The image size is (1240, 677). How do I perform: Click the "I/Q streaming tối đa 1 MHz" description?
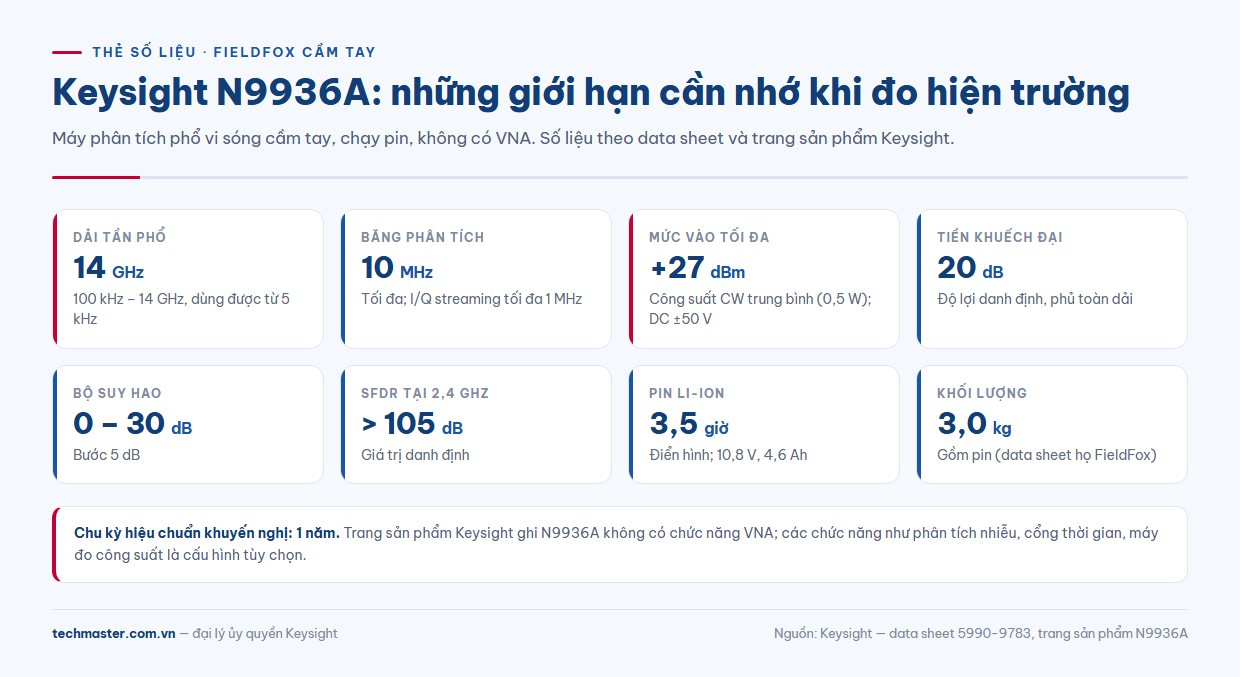click(x=471, y=299)
